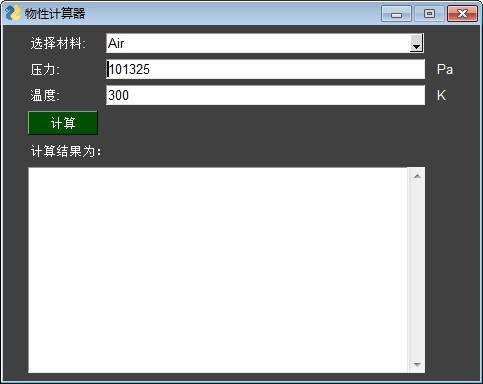Maximize the 物性计算器 window
The height and width of the screenshot is (384, 483).
(x=429, y=14)
